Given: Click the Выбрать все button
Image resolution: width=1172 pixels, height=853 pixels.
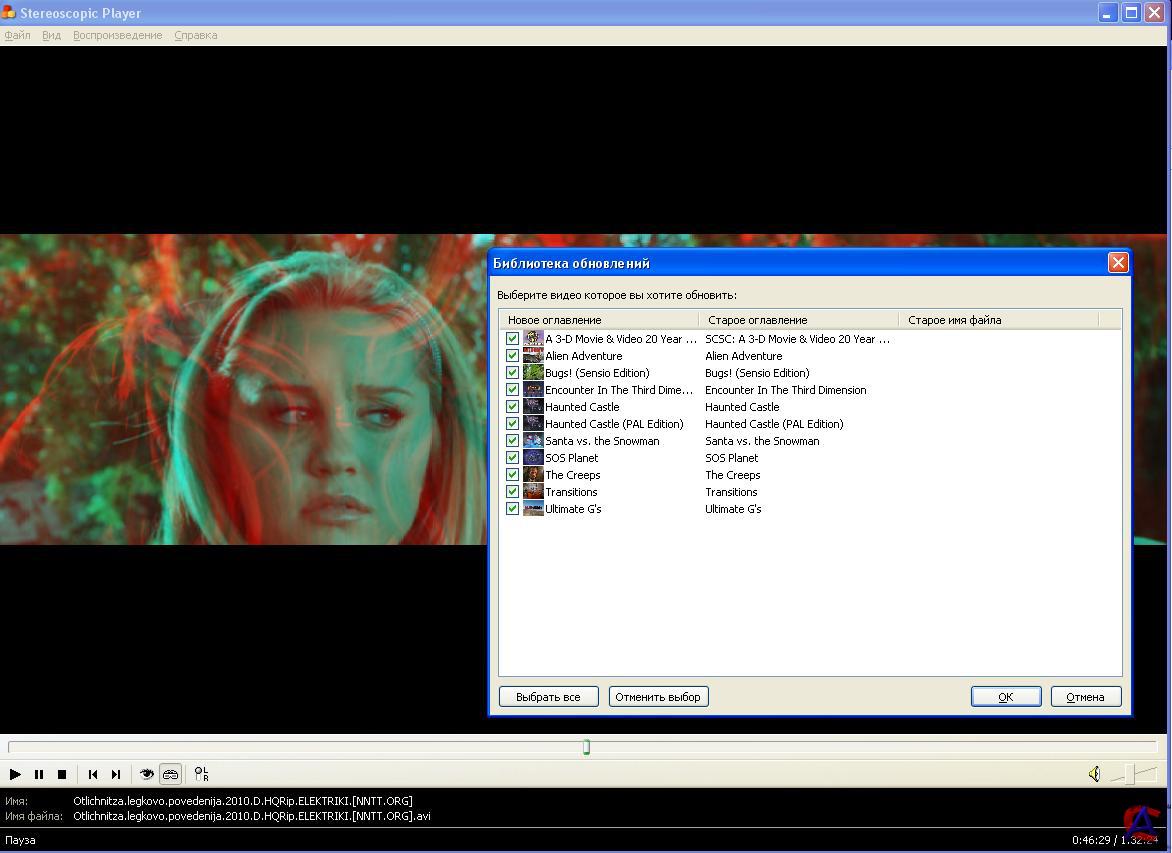Looking at the screenshot, I should click(x=548, y=697).
